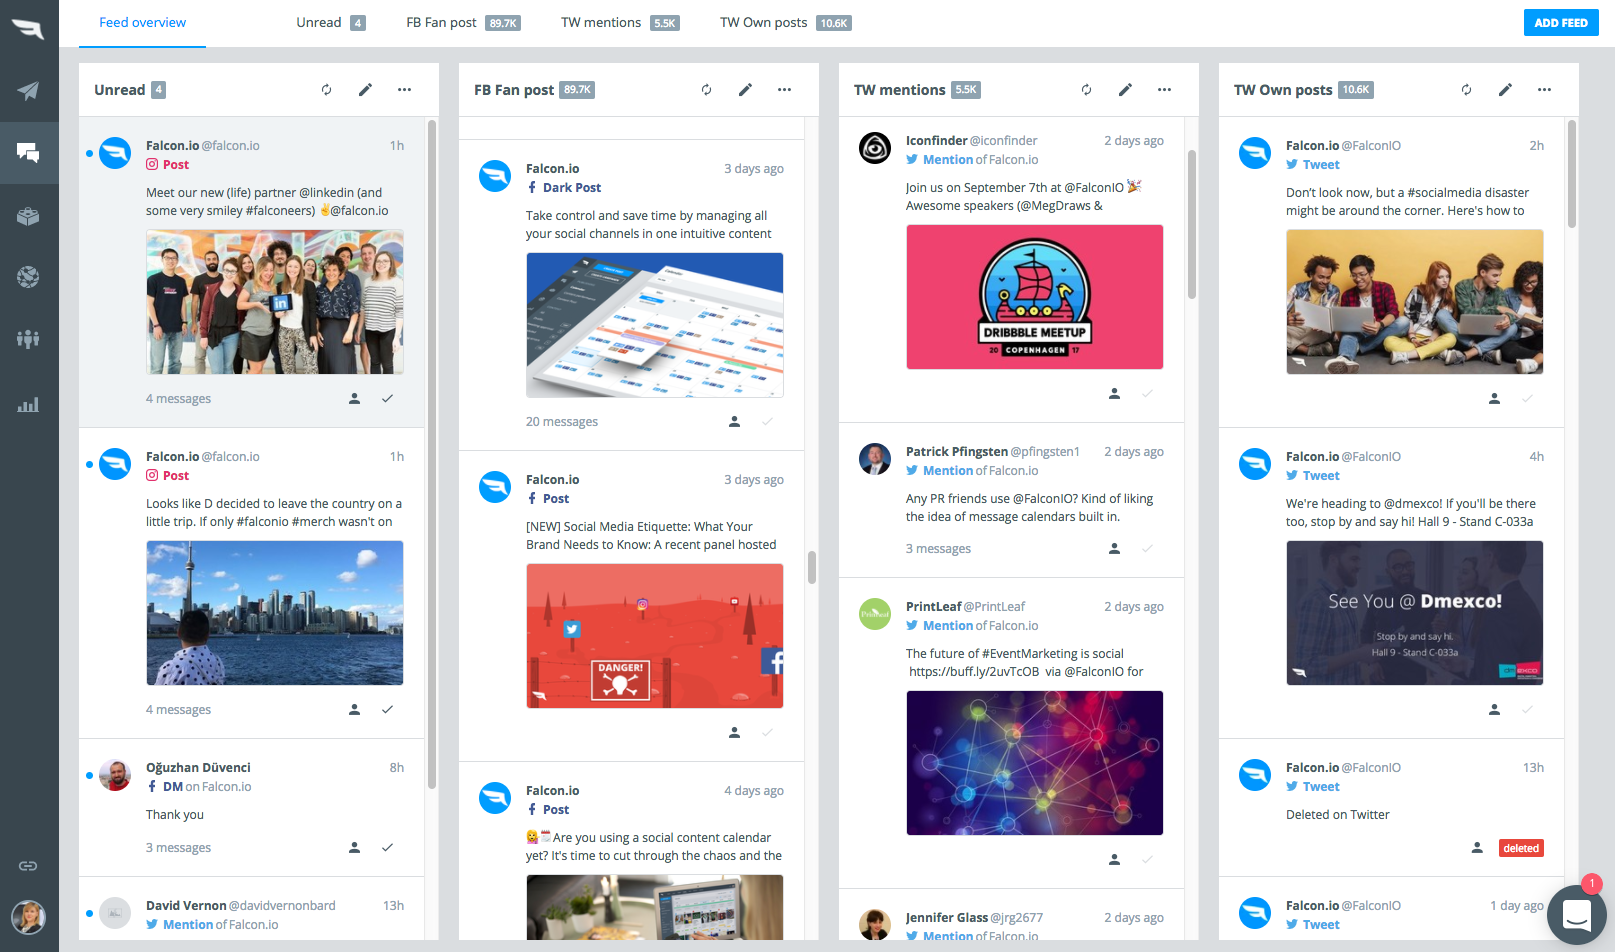The image size is (1615, 952).
Task: Open the LinkedIn team group photo
Action: [275, 302]
